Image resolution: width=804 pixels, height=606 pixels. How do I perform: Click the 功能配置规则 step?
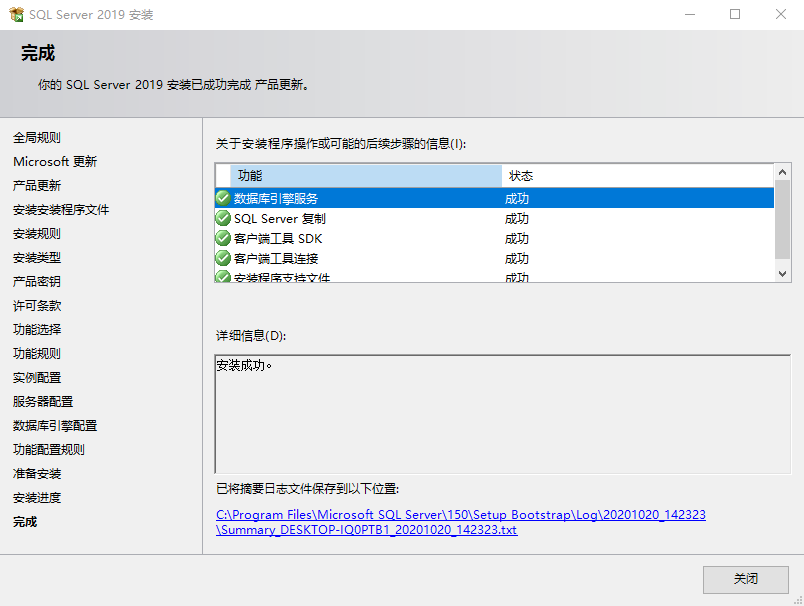[49, 450]
